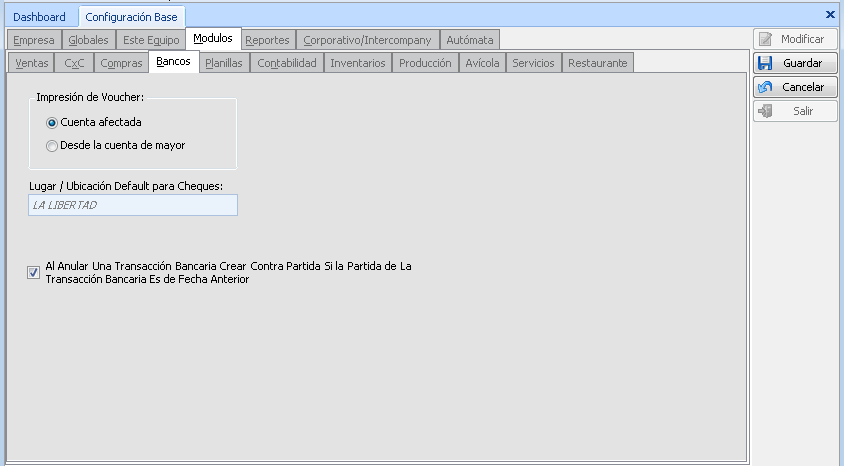This screenshot has width=844, height=466.
Task: Click the Cancelar button's undo arrow icon
Action: [766, 87]
